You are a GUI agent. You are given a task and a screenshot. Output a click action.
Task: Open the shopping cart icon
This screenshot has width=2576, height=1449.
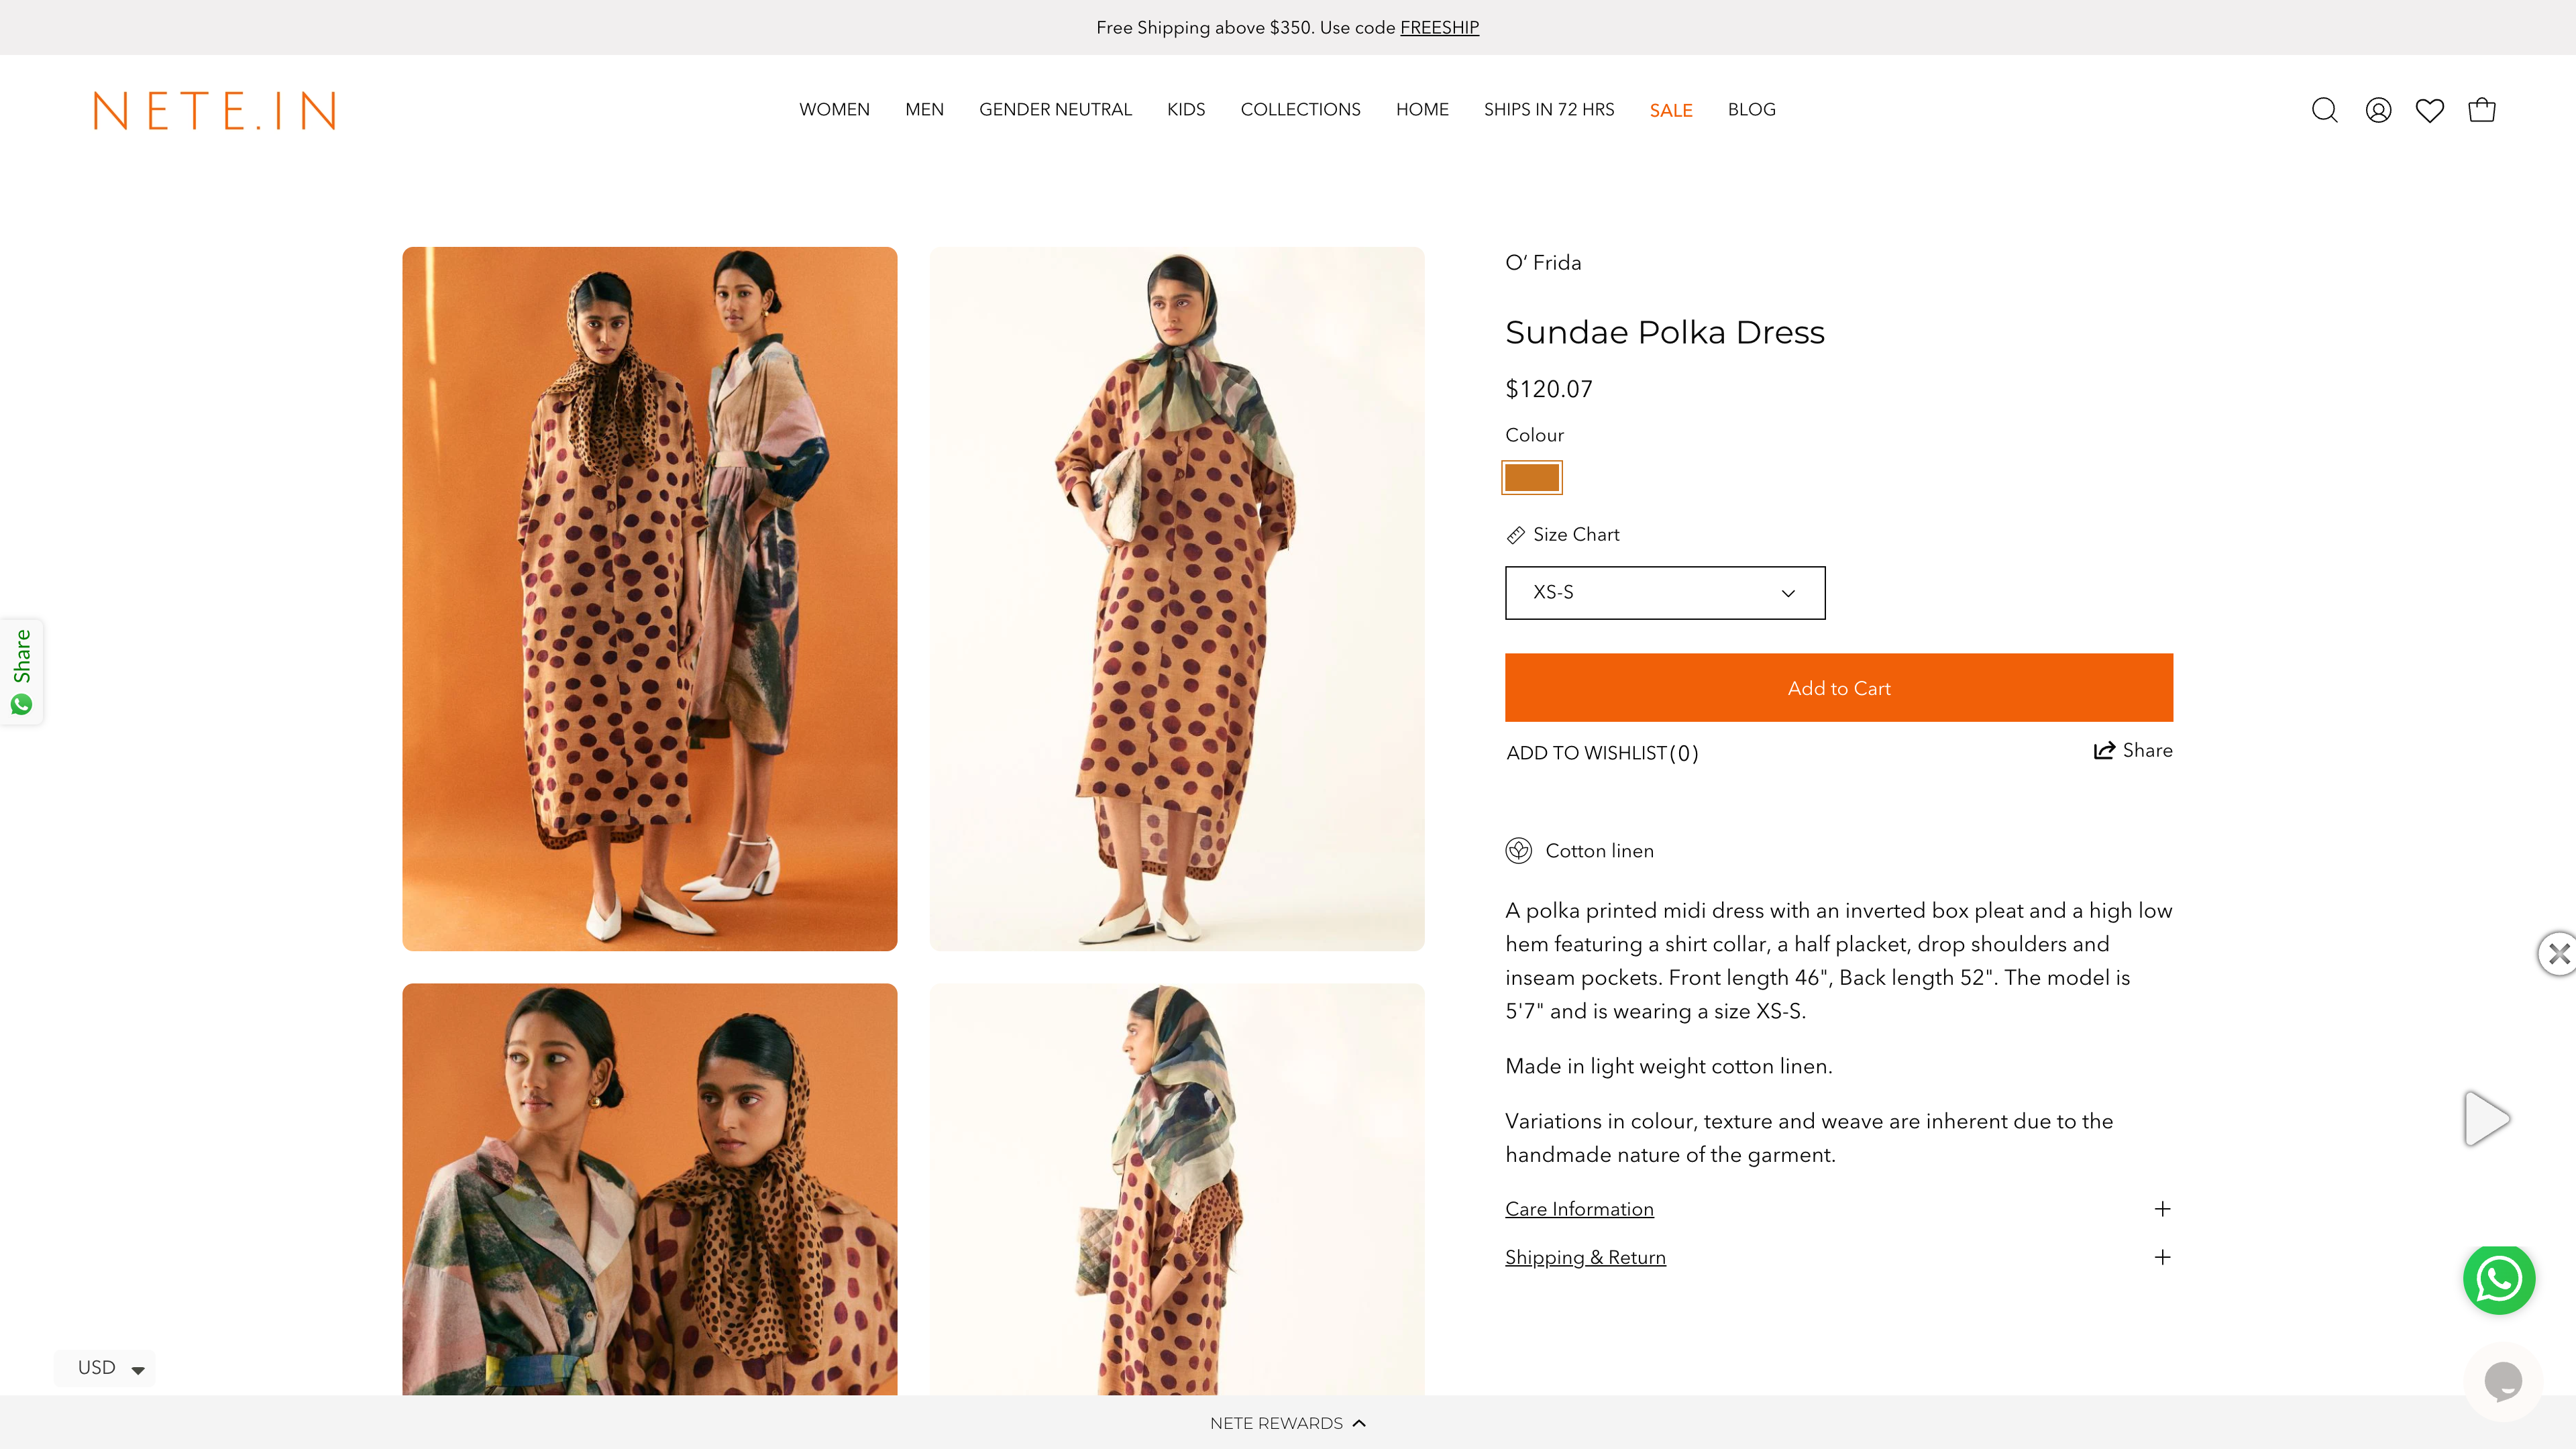click(x=2481, y=110)
